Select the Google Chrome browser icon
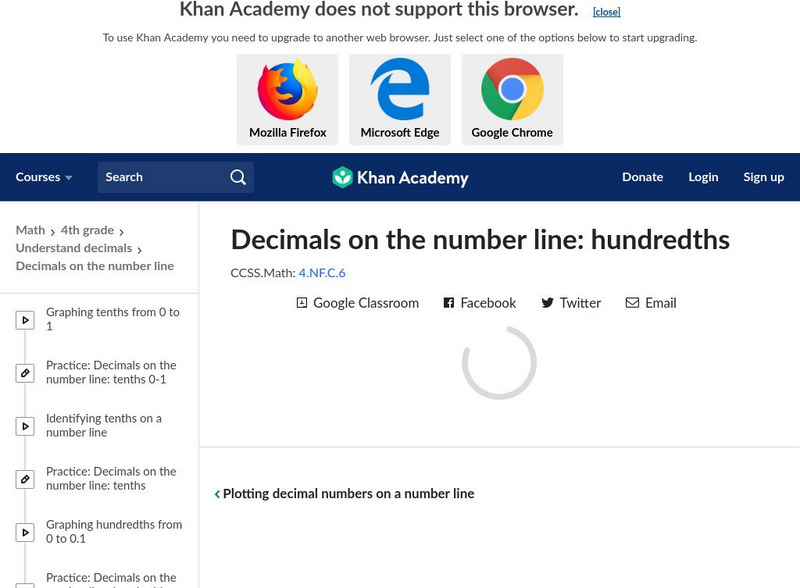This screenshot has width=800, height=588. pyautogui.click(x=512, y=90)
